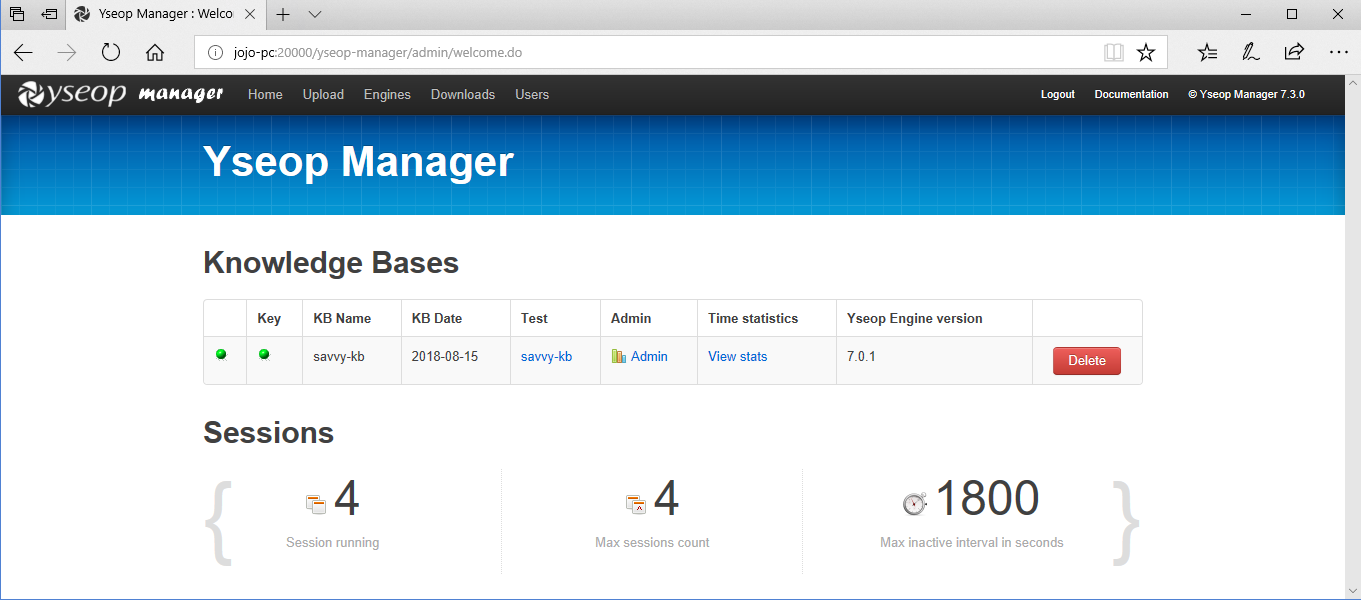The height and width of the screenshot is (600, 1361).
Task: Add this page to favorites star
Action: coord(1146,52)
